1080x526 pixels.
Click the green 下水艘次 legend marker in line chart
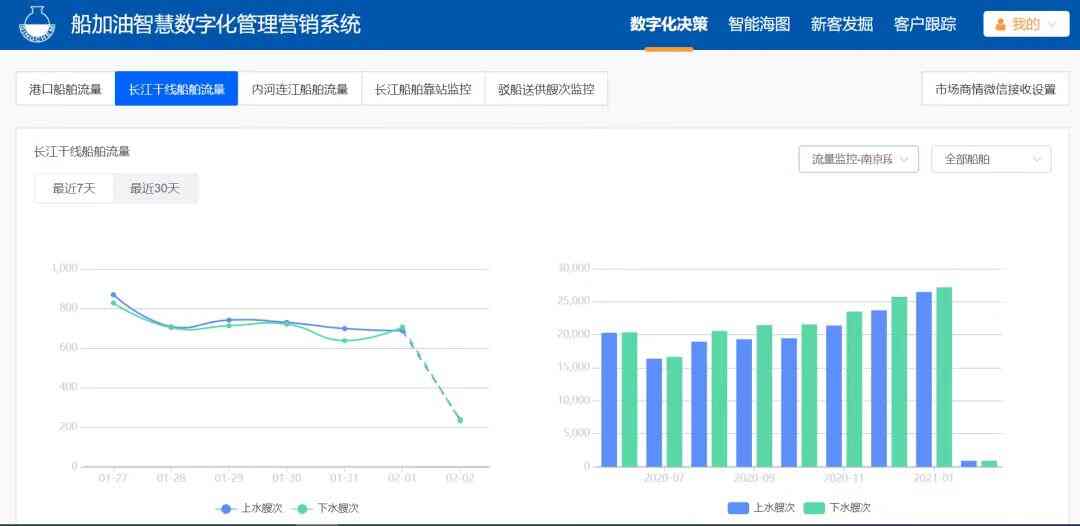(303, 508)
